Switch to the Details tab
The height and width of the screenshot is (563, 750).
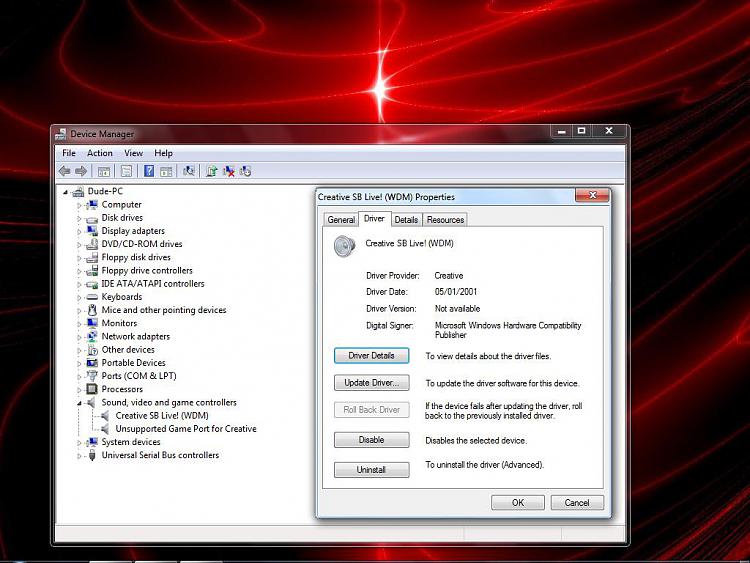point(406,220)
